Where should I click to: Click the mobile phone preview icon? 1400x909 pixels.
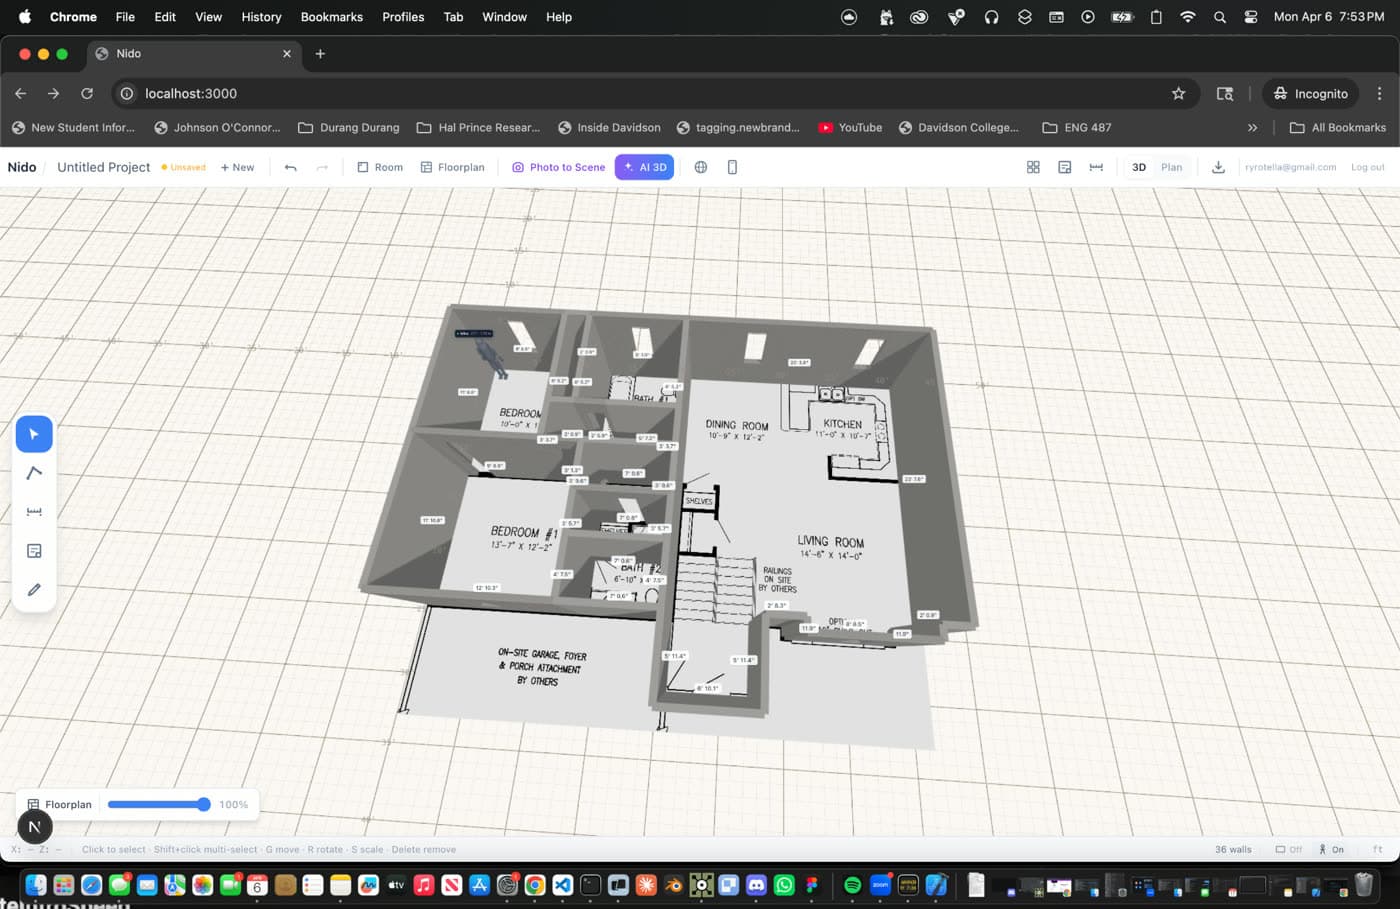pos(732,167)
